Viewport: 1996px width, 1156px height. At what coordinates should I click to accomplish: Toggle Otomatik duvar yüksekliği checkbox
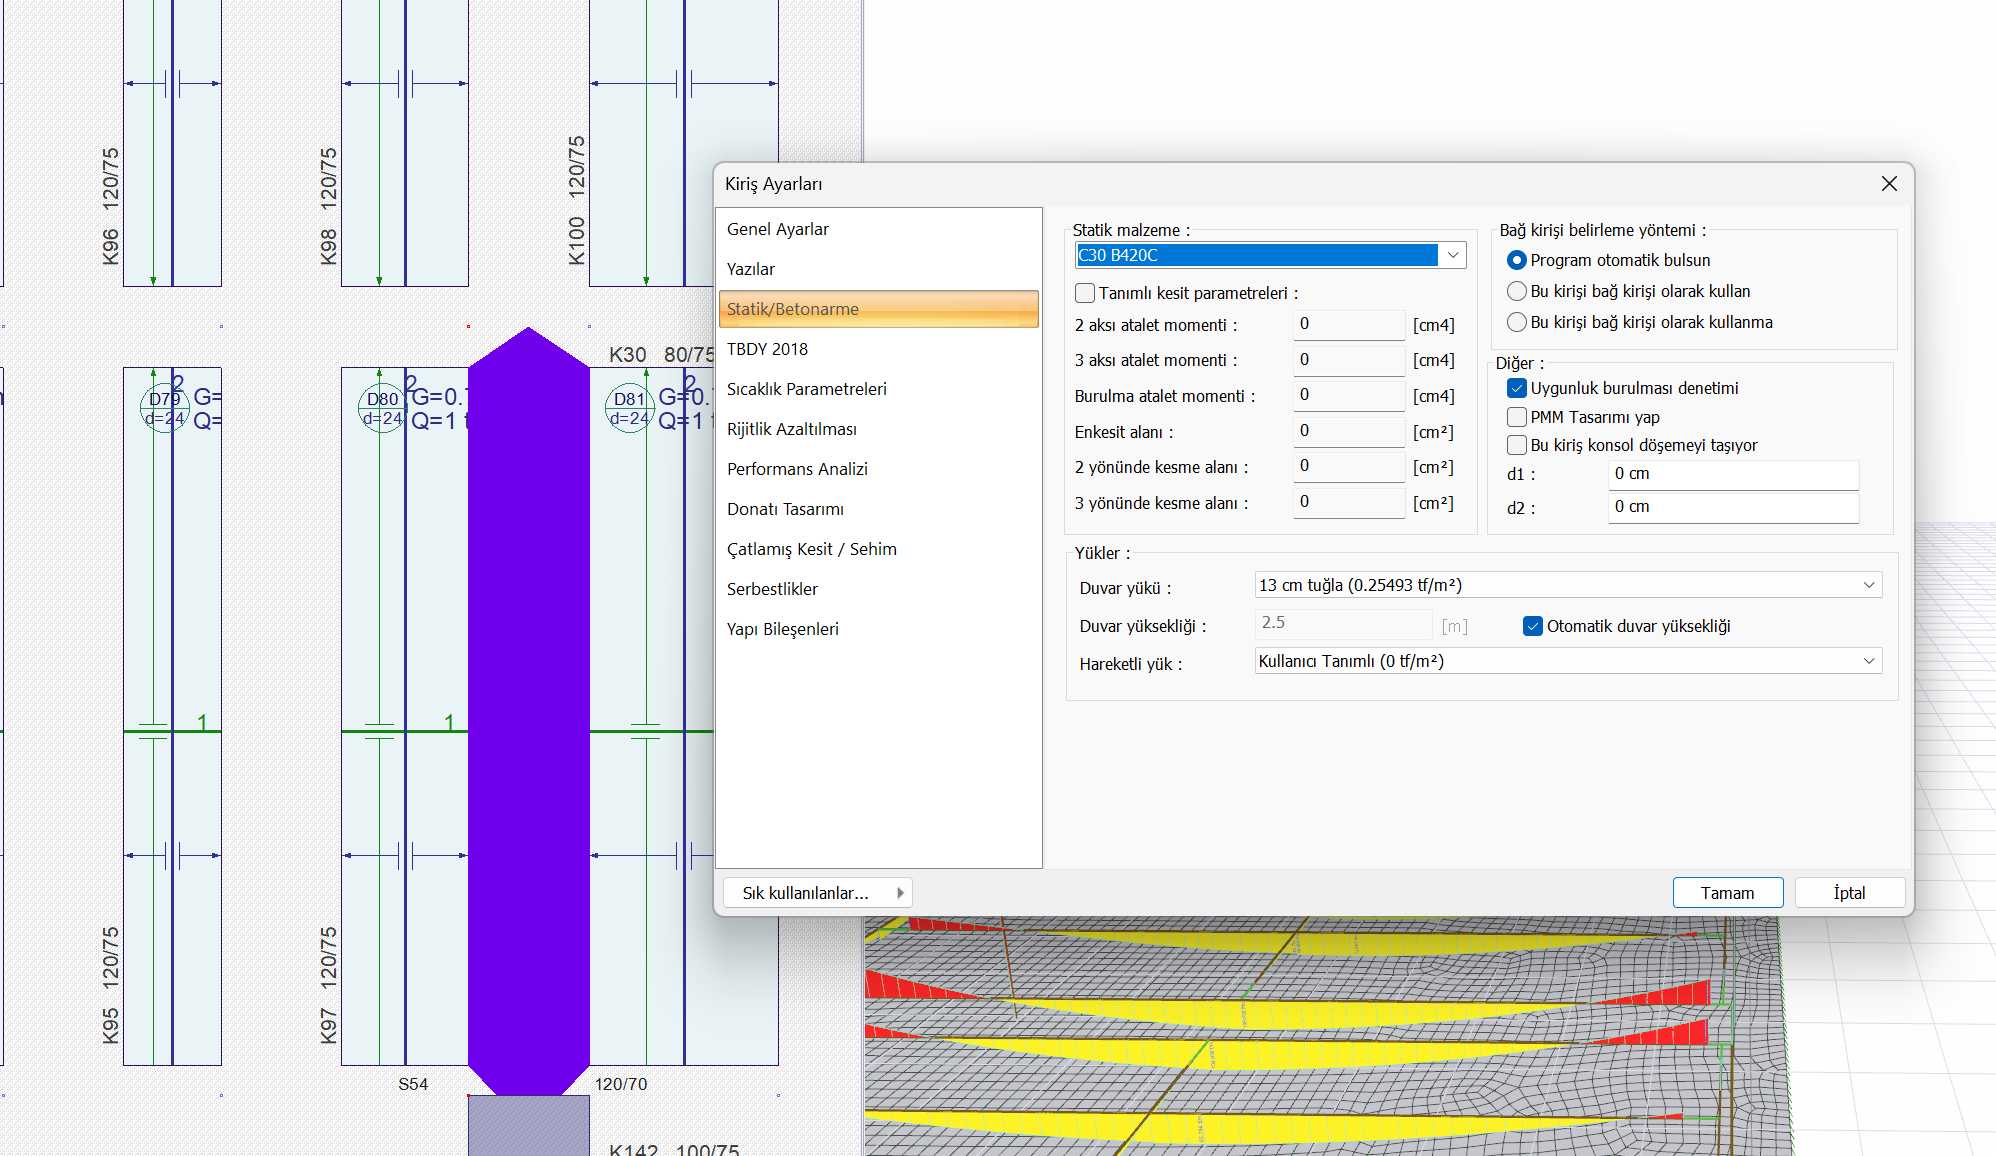coord(1532,626)
